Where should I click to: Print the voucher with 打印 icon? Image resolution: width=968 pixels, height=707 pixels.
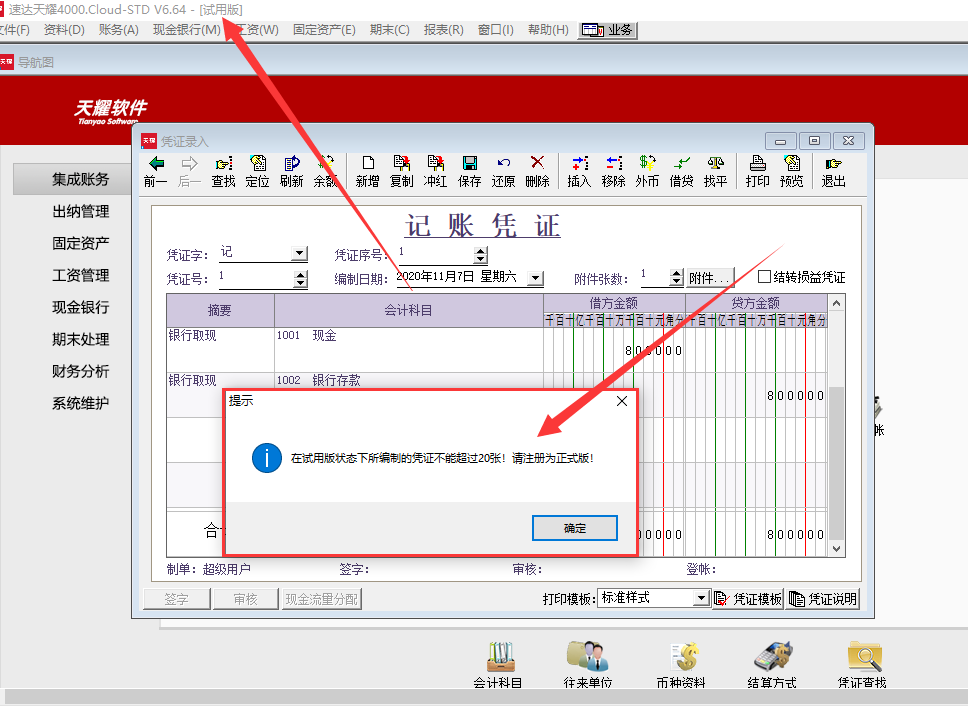coord(757,172)
